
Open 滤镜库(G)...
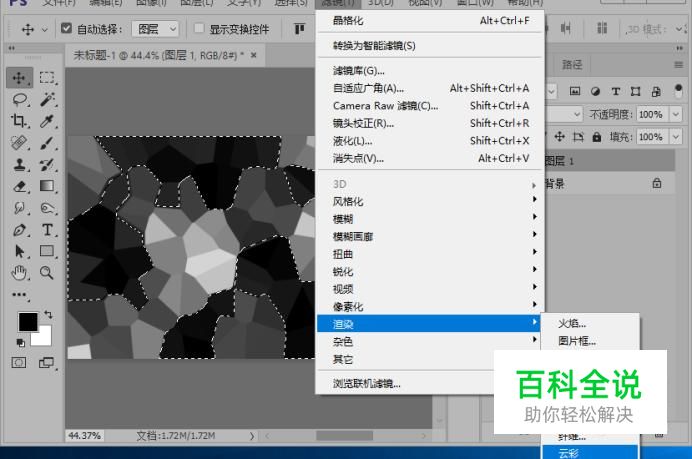coord(430,71)
